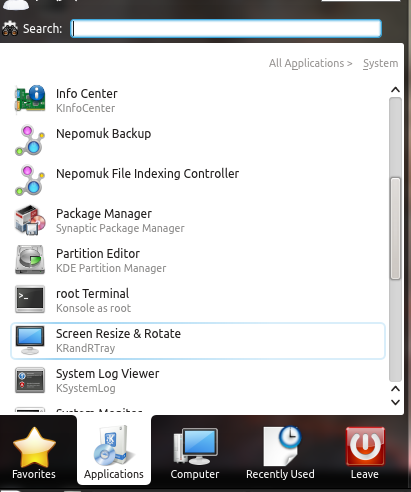Click the Applications tab icon

click(x=114, y=446)
